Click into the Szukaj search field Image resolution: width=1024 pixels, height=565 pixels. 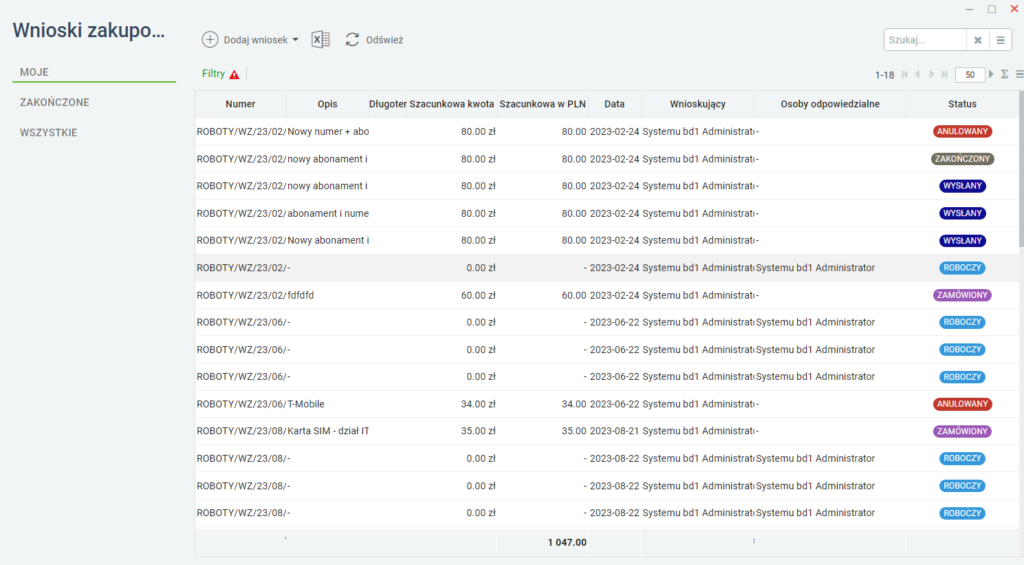924,40
